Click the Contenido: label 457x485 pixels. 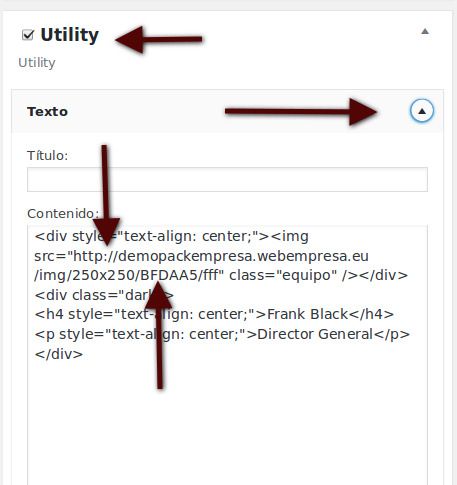(x=63, y=213)
